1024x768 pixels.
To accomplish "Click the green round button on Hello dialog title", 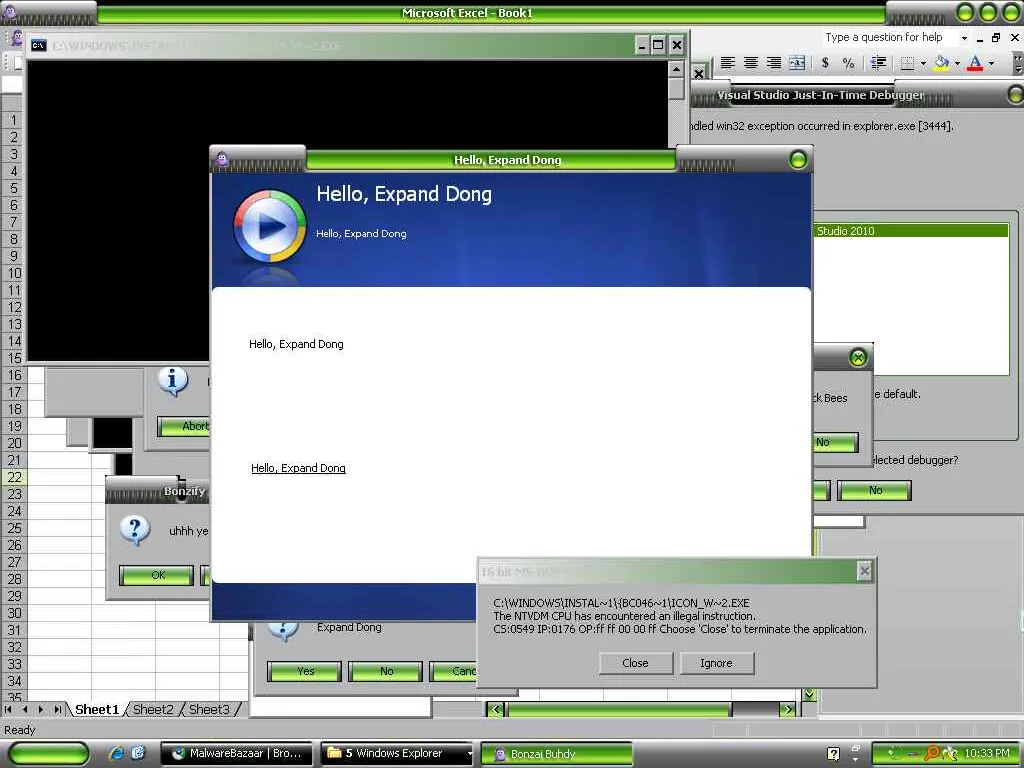I will pos(797,159).
